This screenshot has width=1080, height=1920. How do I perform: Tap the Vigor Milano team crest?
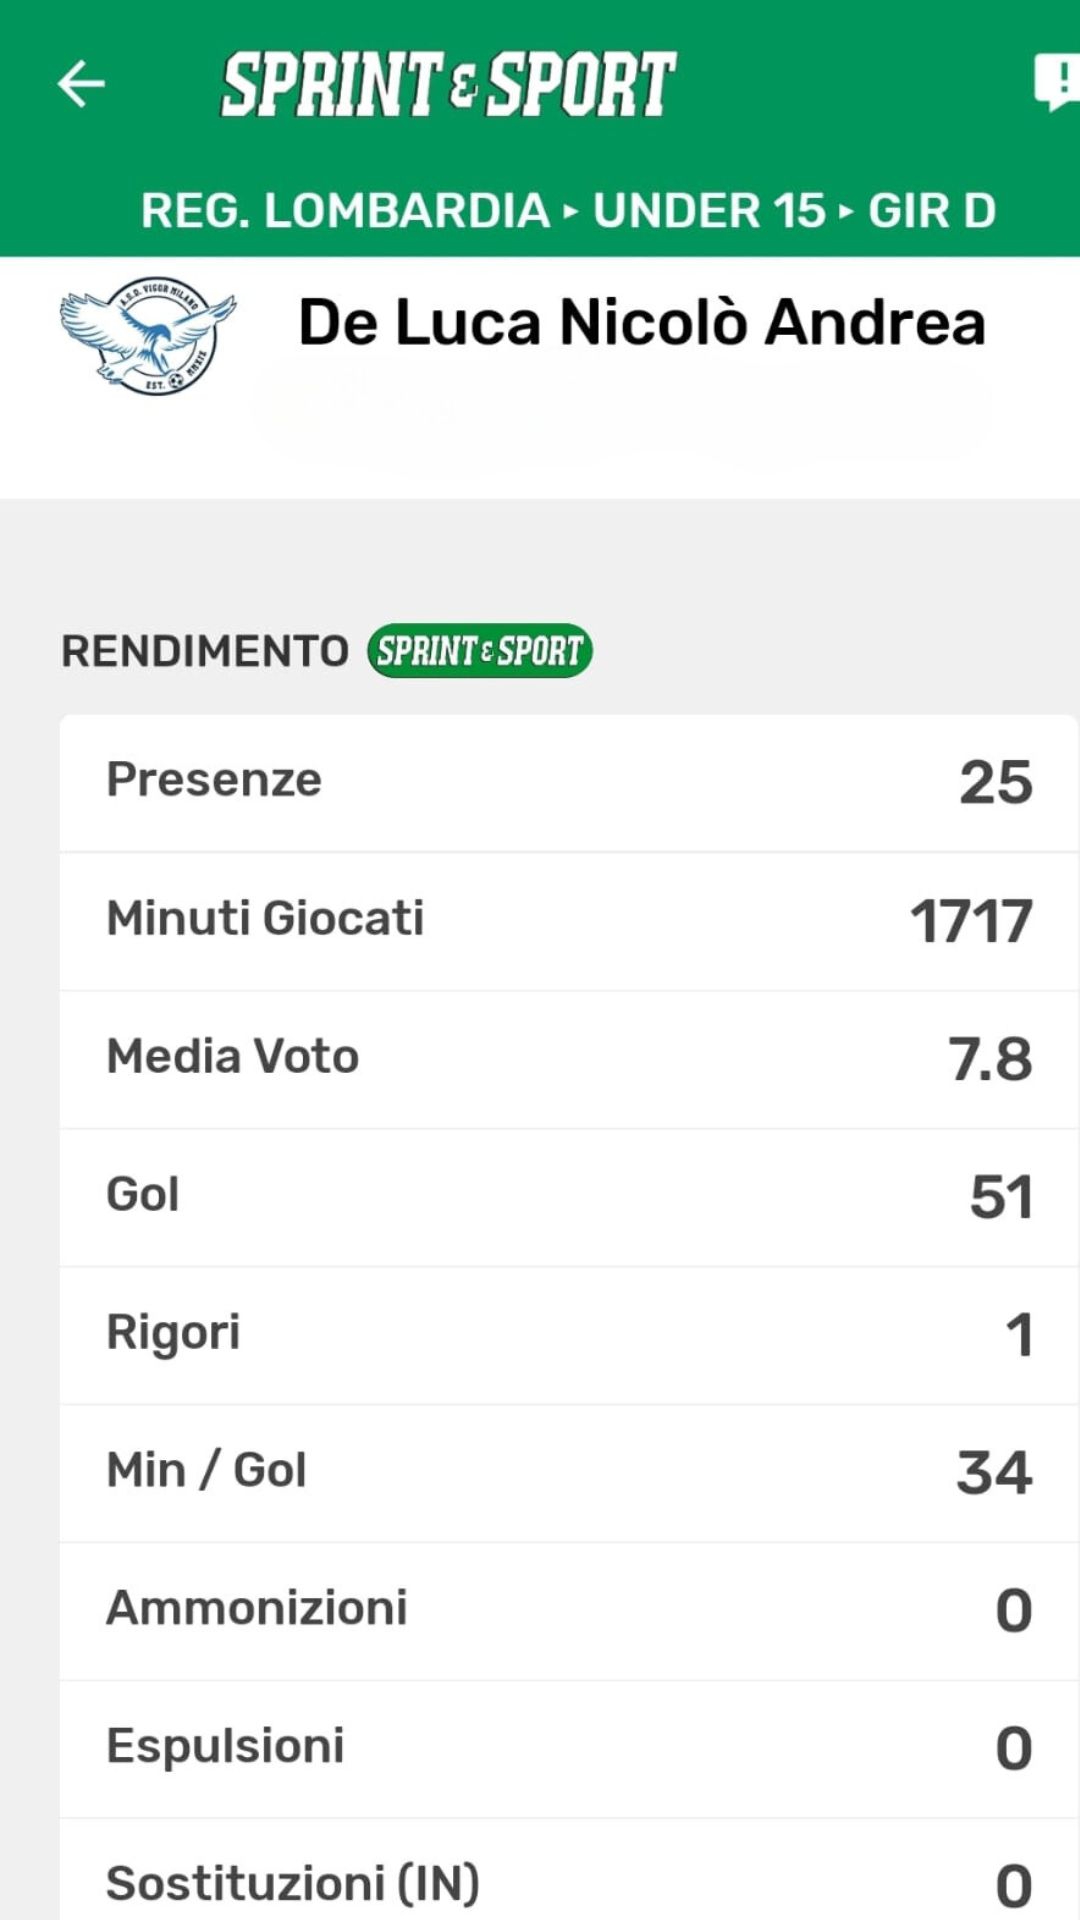pyautogui.click(x=147, y=336)
